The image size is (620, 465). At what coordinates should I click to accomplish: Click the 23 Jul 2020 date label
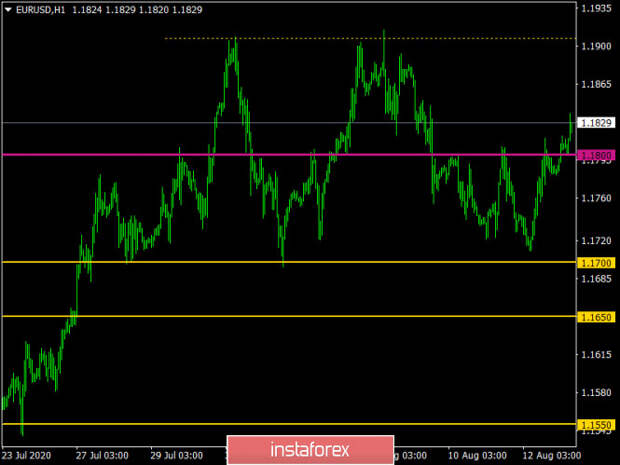[26, 456]
